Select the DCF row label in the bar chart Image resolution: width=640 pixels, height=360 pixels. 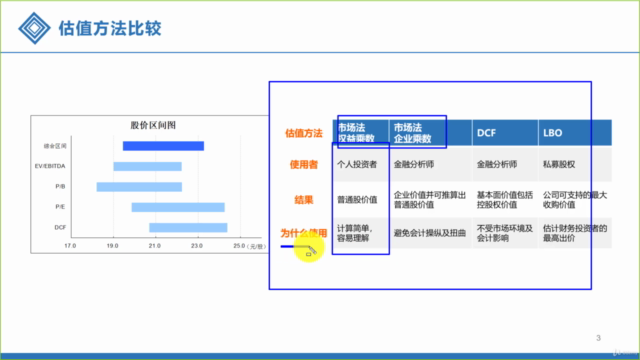[x=60, y=227]
